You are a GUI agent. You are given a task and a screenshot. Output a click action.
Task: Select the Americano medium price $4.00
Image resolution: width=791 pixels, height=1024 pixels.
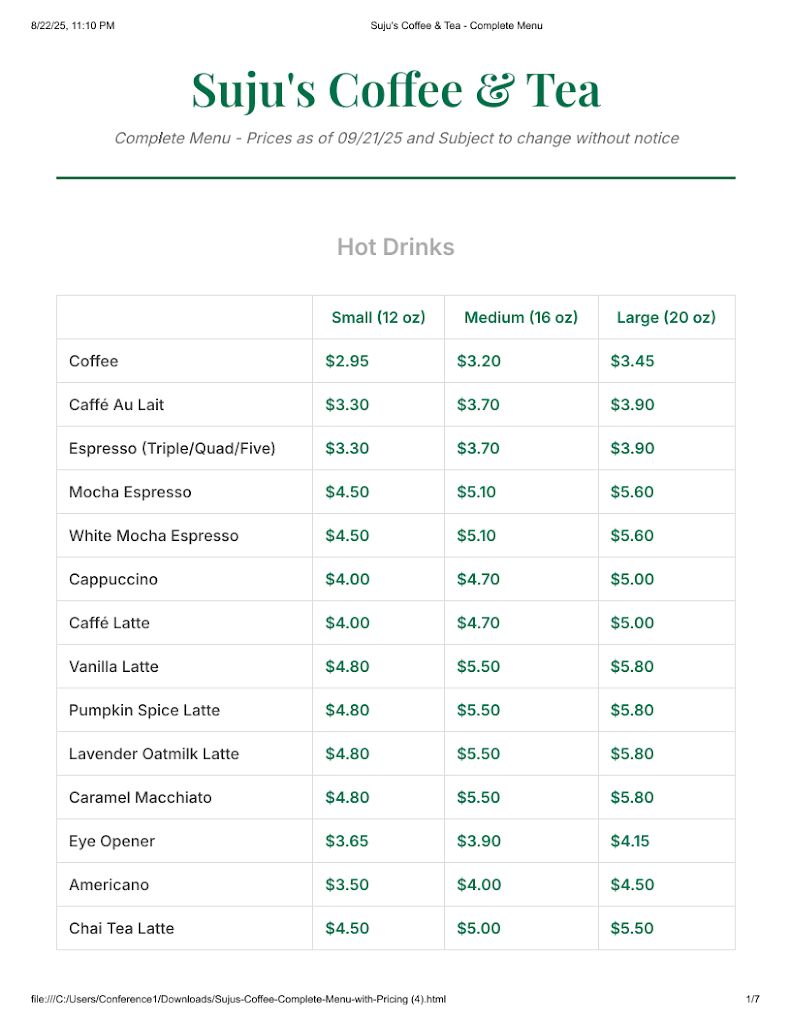479,885
